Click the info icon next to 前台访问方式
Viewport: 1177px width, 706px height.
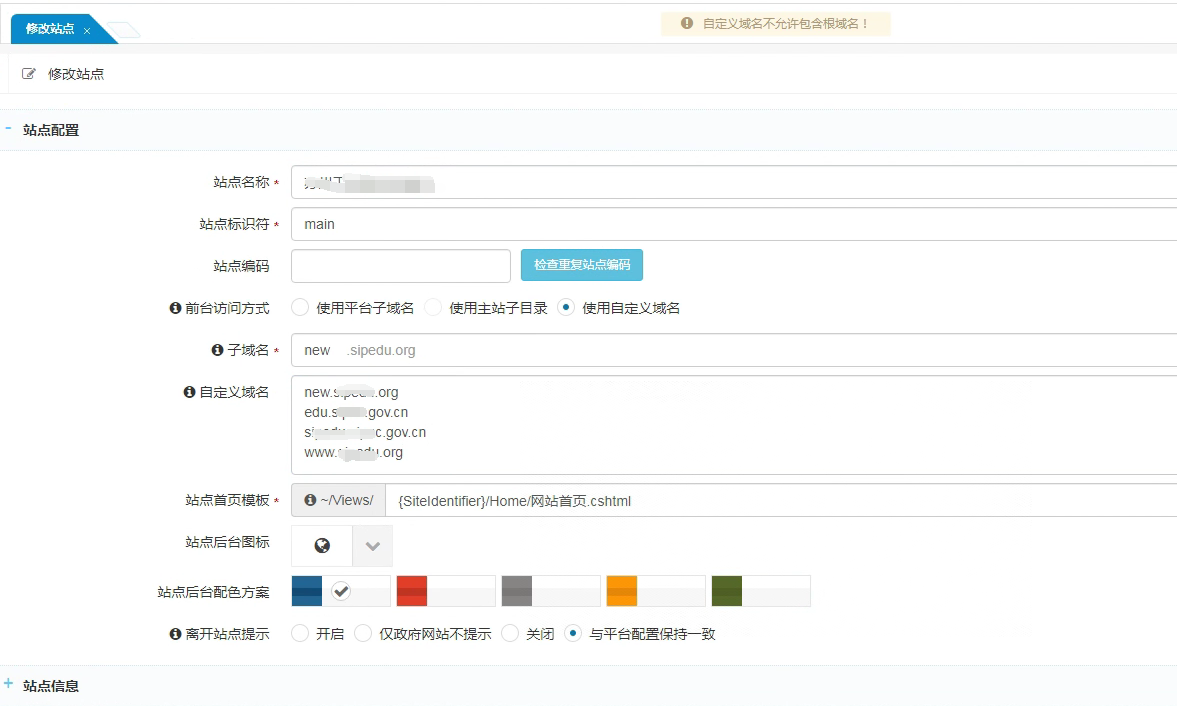click(174, 307)
